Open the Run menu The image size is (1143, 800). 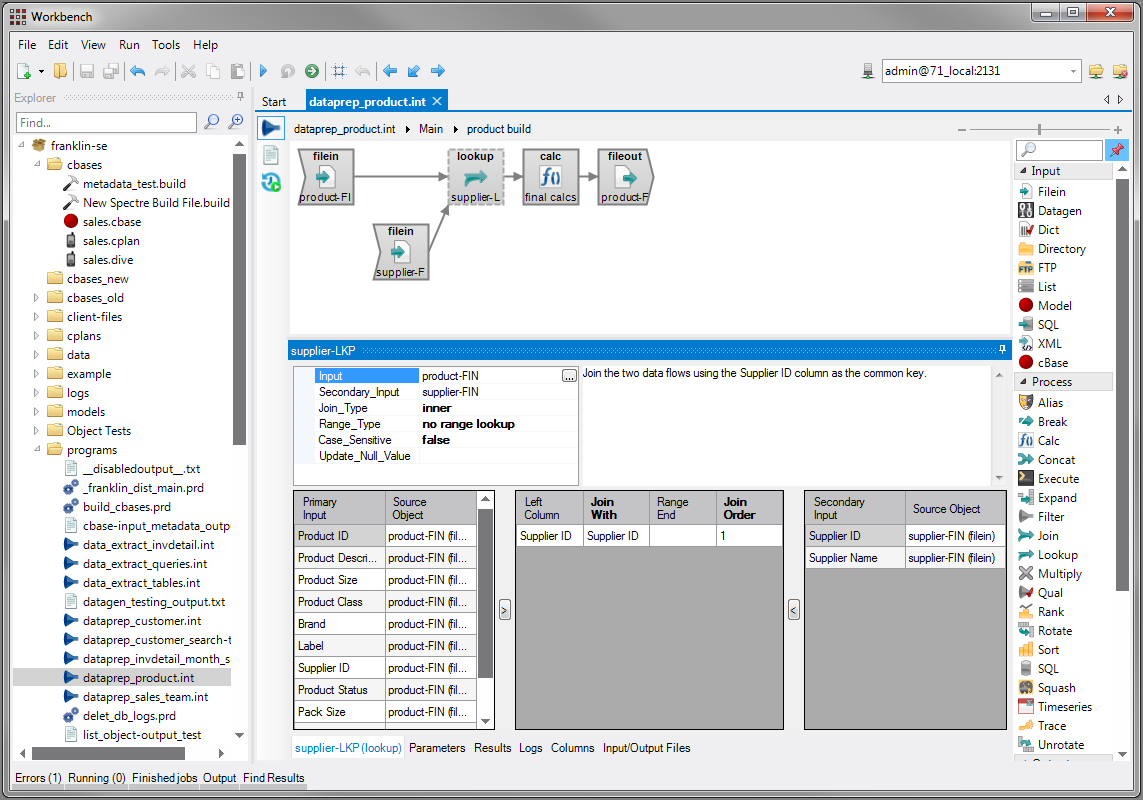(x=129, y=45)
